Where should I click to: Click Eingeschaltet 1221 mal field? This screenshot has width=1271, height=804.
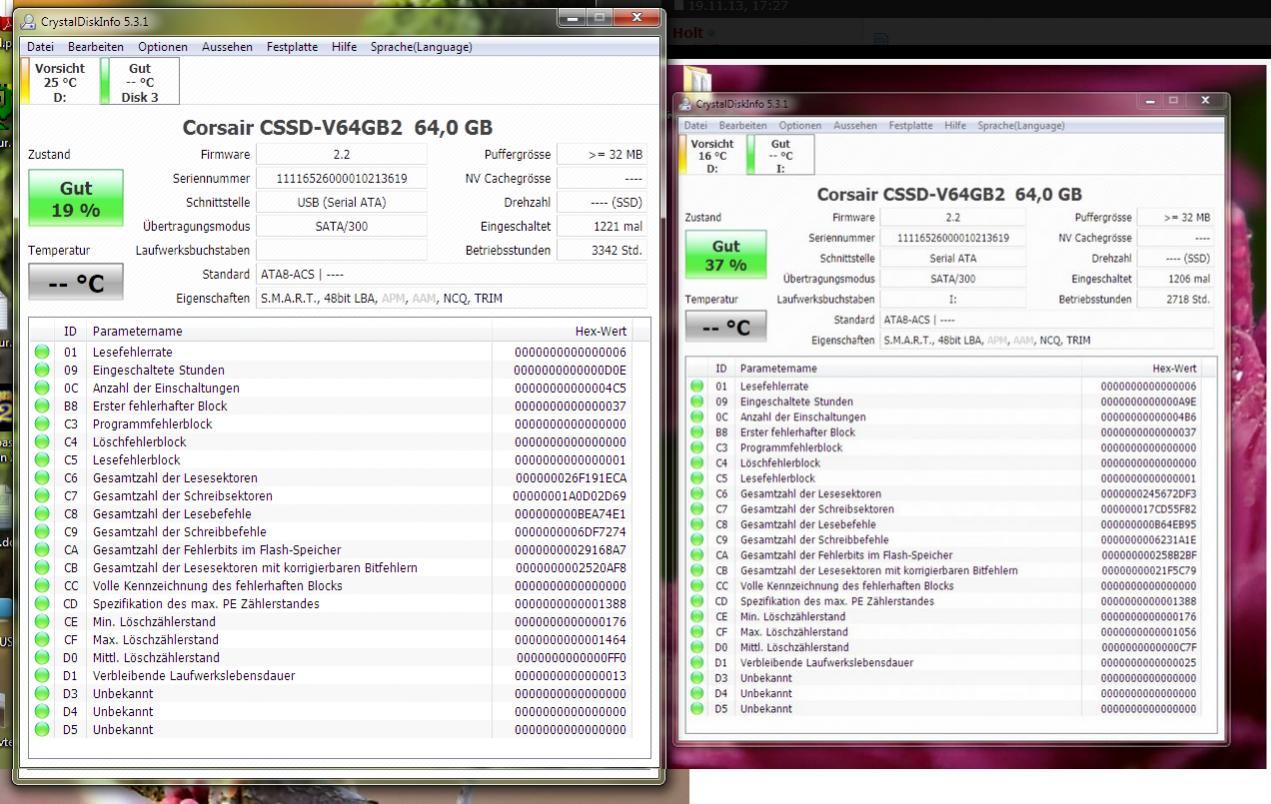pos(602,226)
